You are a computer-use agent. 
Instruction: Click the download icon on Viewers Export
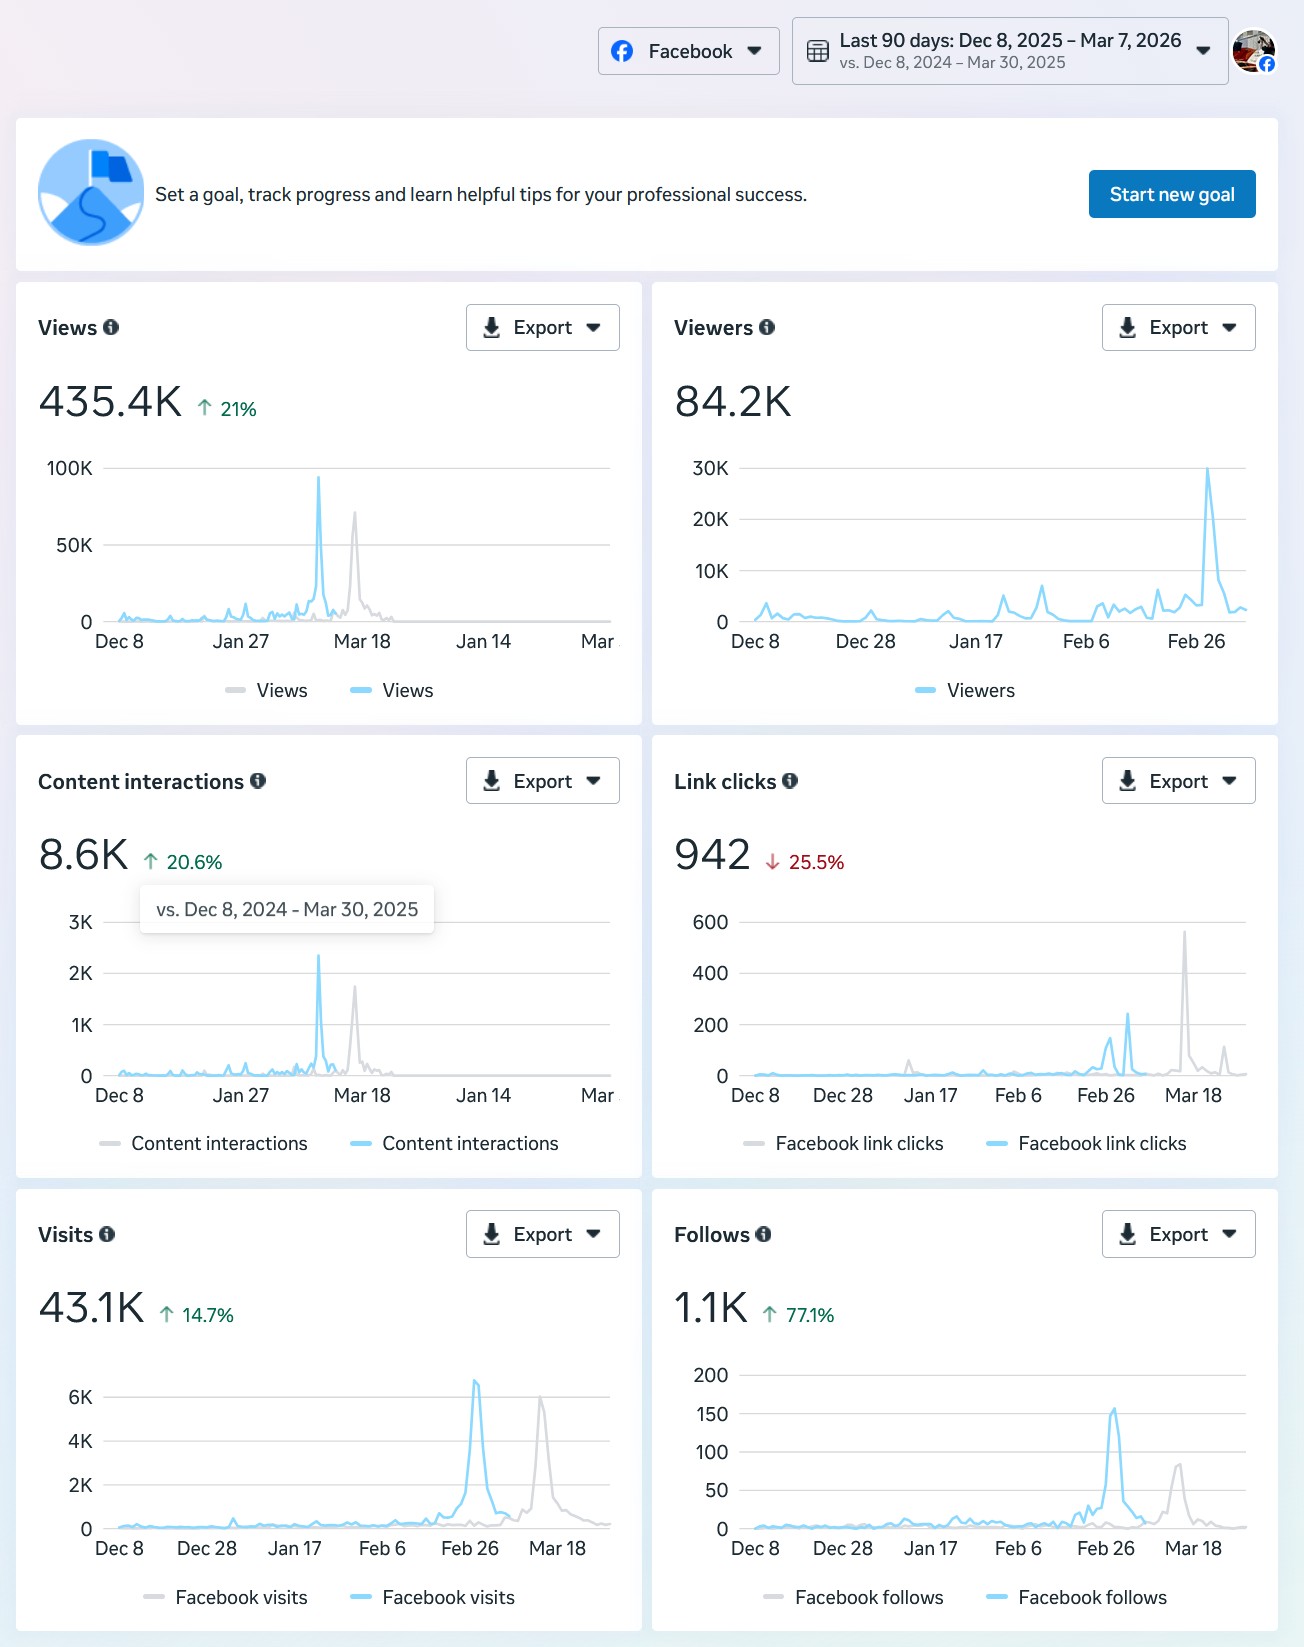(x=1128, y=328)
